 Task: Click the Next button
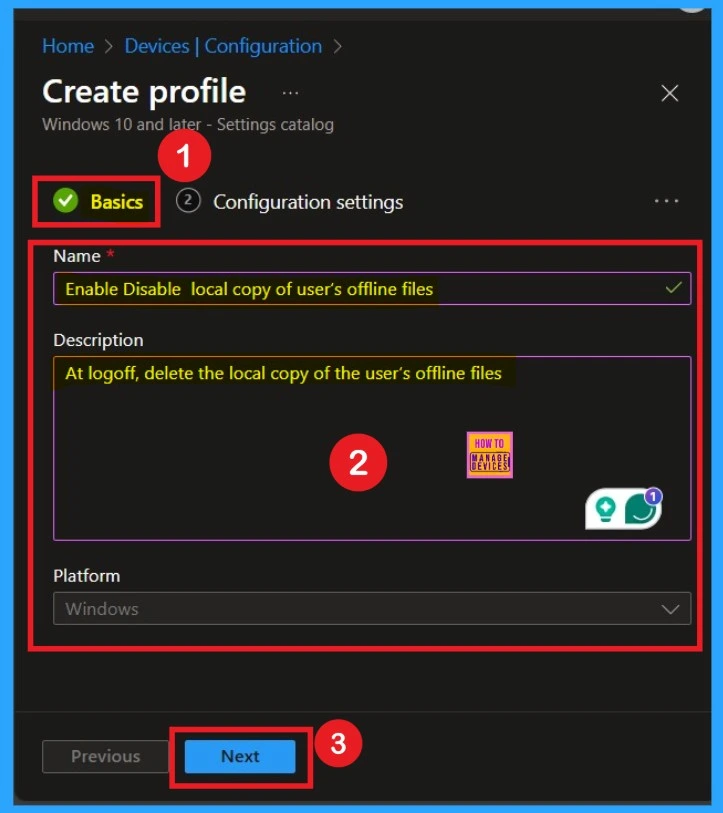[240, 756]
